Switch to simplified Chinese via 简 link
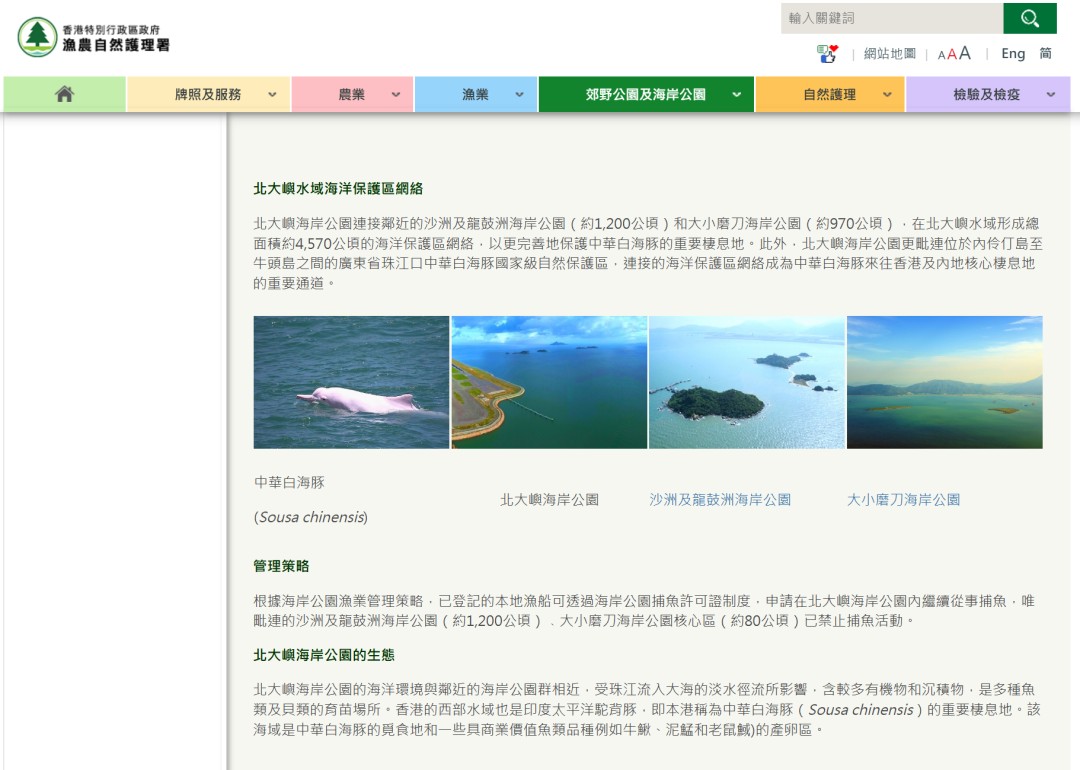The width and height of the screenshot is (1080, 770). tap(1045, 54)
